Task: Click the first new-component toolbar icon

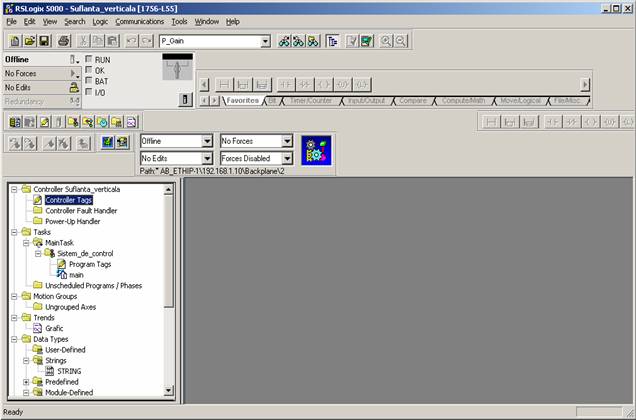Action: pos(15,122)
